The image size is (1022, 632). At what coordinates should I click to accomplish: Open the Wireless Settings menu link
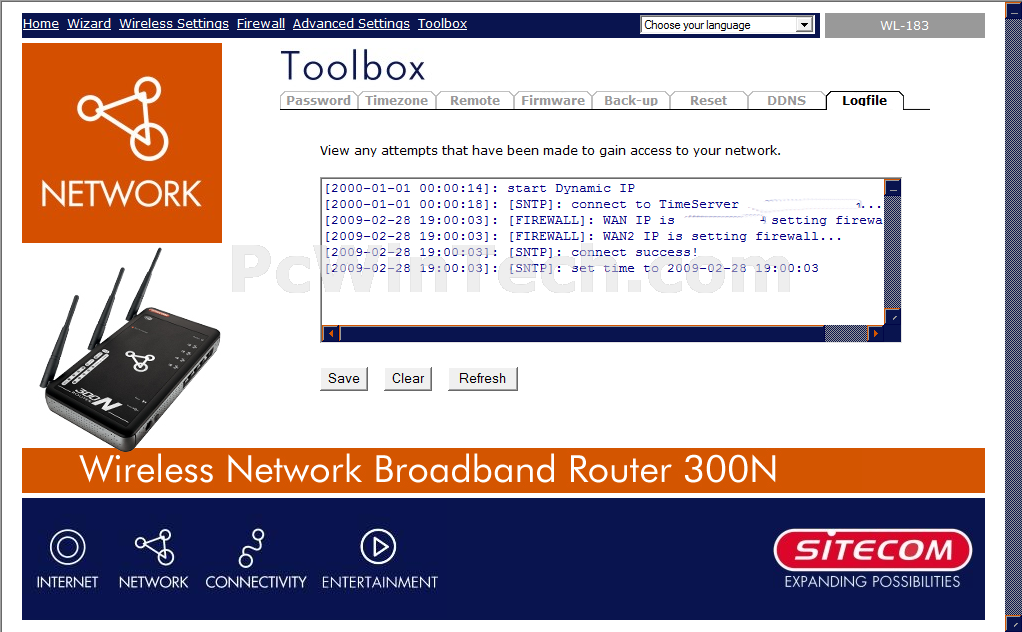click(x=174, y=23)
